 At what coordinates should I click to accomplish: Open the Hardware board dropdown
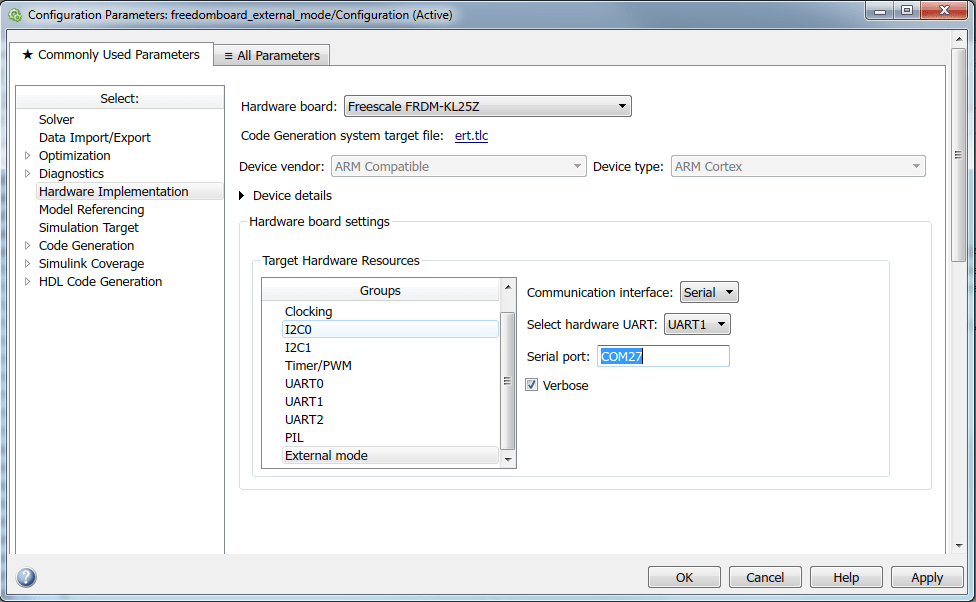pyautogui.click(x=622, y=105)
